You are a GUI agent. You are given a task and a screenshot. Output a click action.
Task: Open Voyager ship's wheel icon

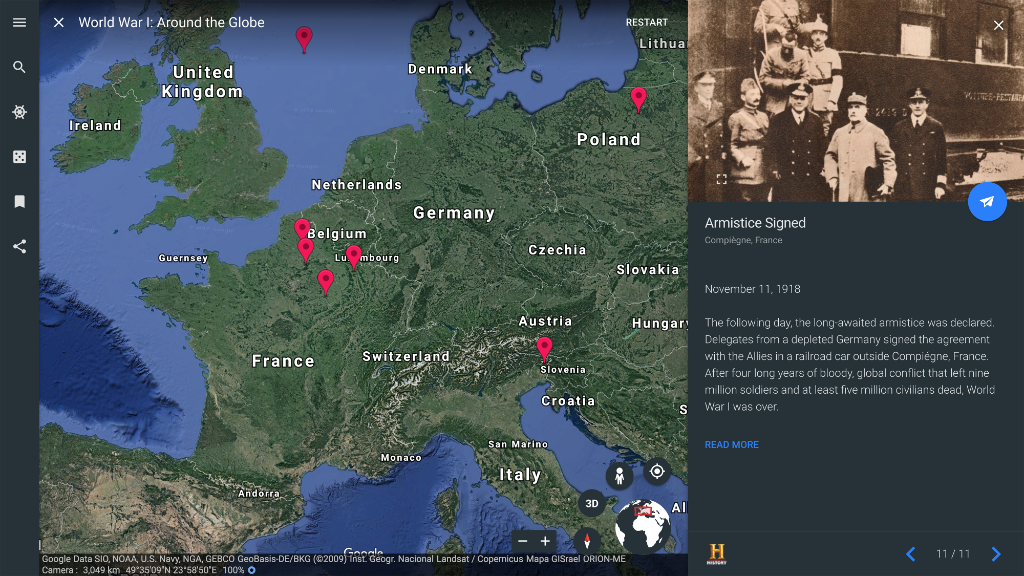tap(20, 112)
